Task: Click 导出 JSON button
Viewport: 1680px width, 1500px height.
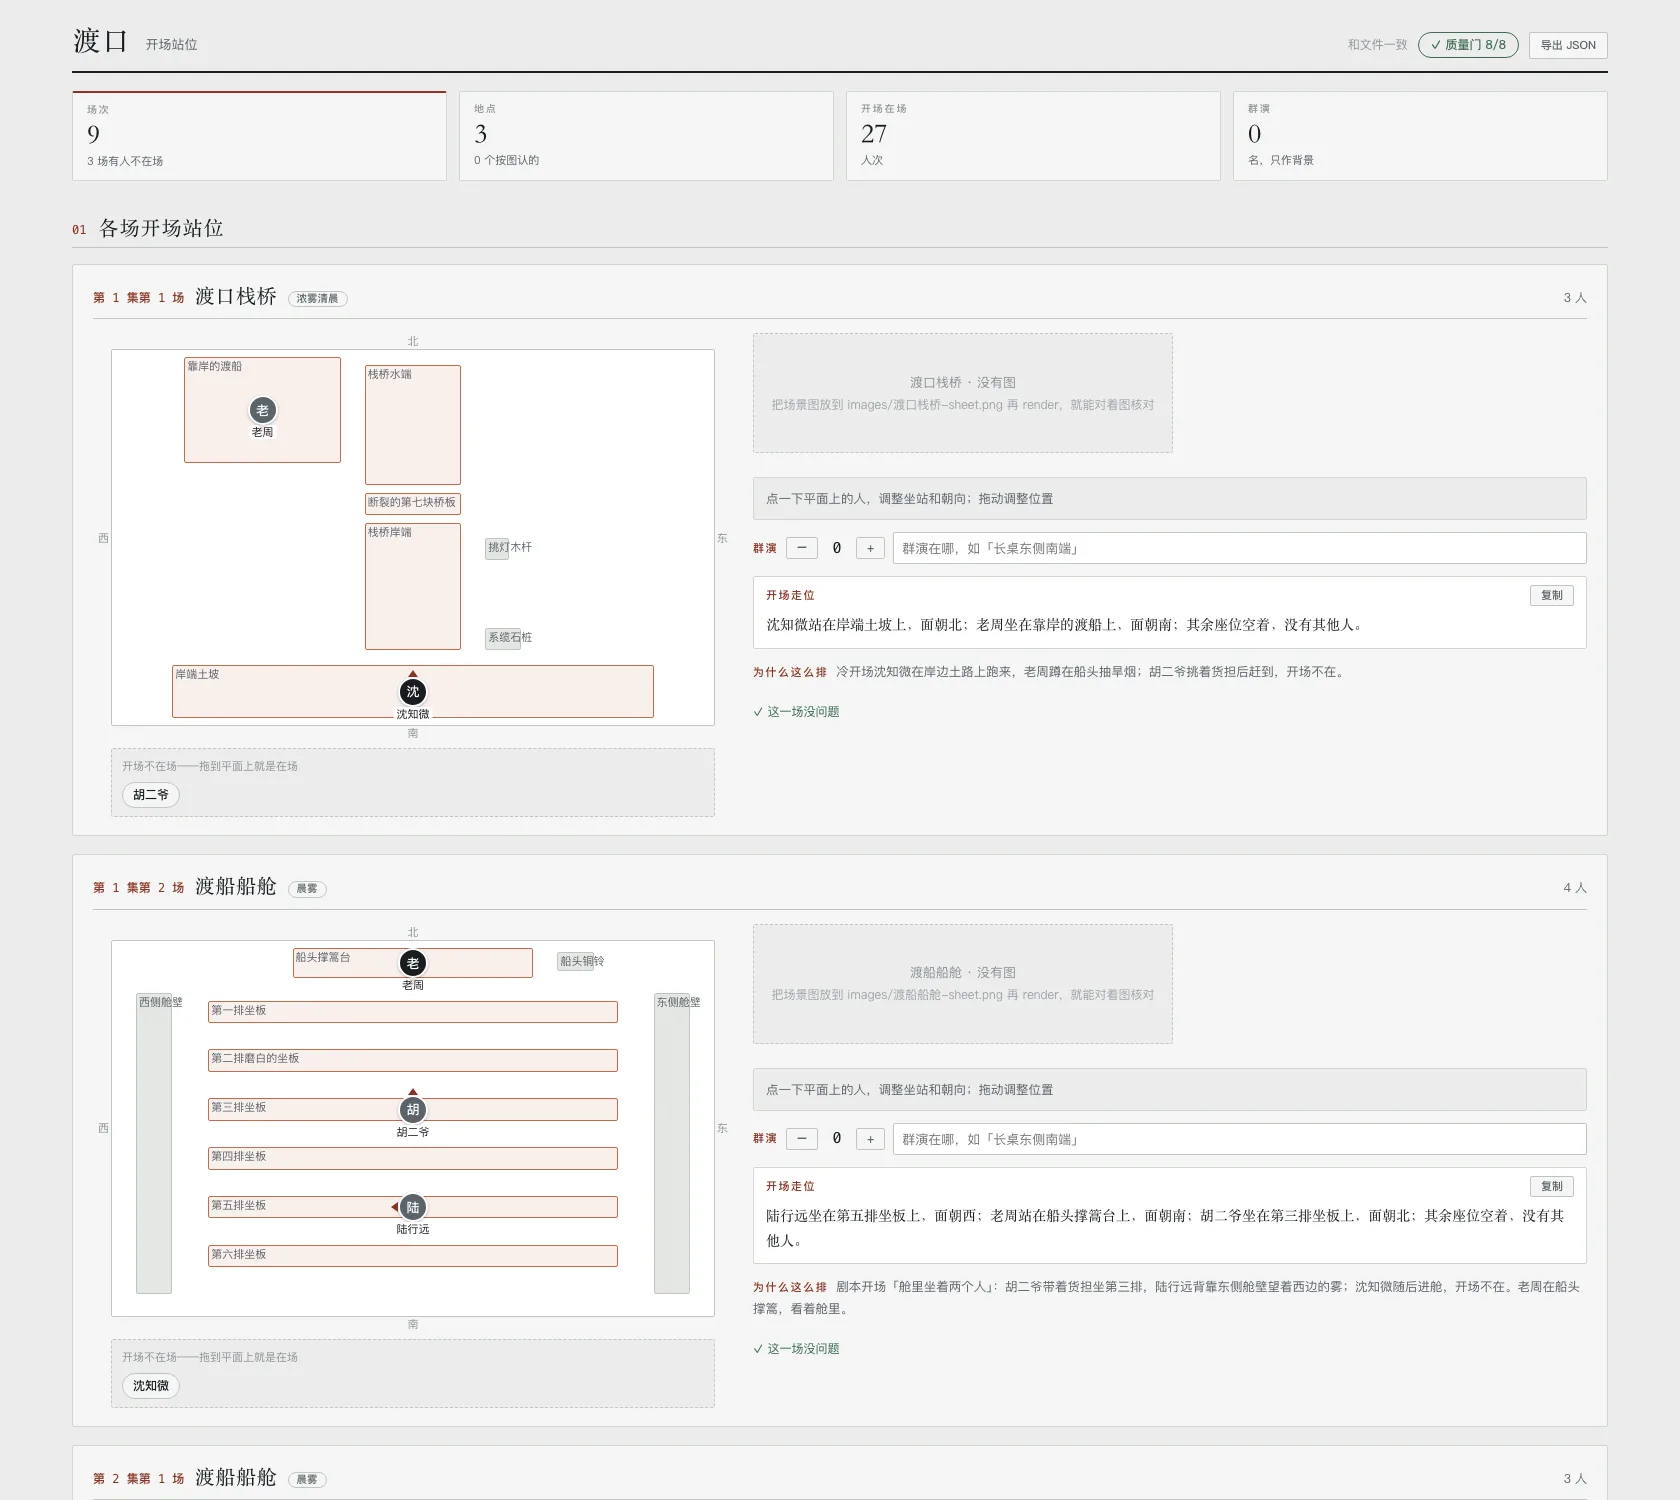Action: click(1568, 45)
